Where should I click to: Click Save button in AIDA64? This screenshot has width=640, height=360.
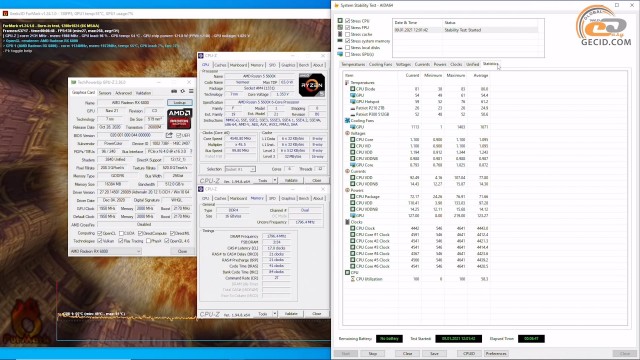(x=434, y=353)
